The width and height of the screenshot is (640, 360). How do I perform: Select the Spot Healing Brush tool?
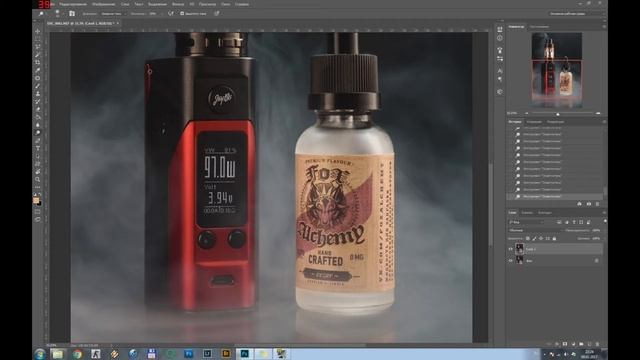(38, 78)
